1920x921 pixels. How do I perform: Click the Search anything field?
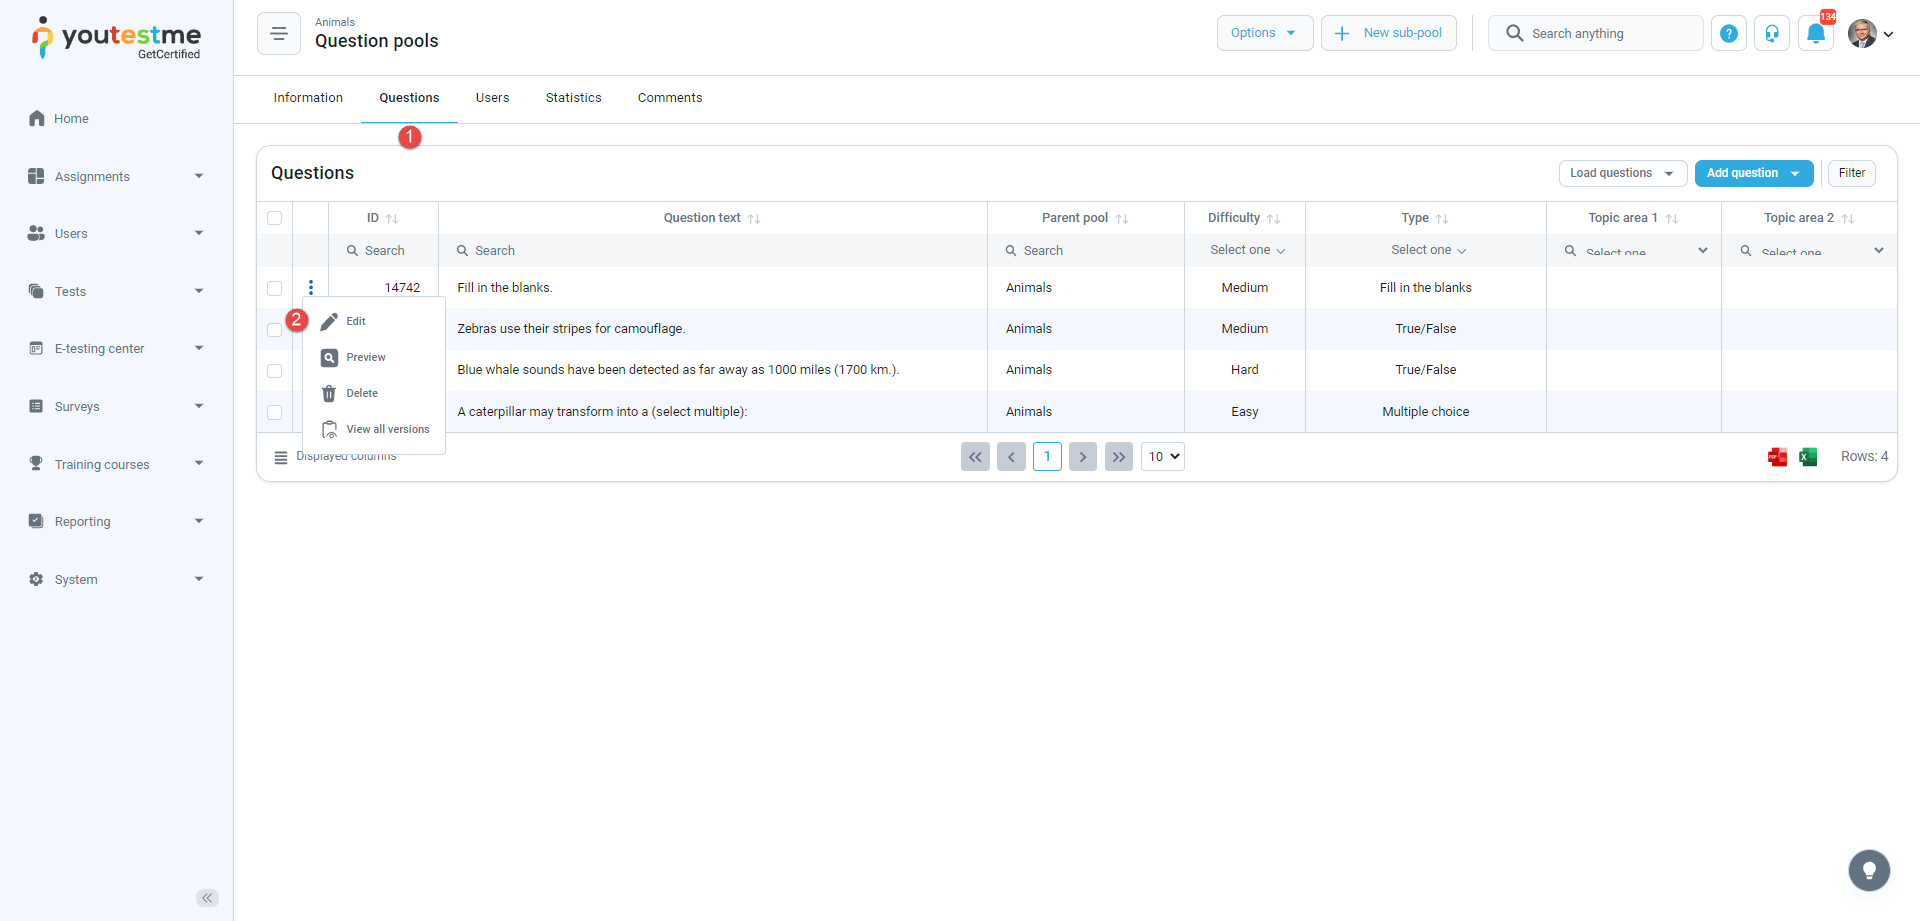pyautogui.click(x=1596, y=33)
